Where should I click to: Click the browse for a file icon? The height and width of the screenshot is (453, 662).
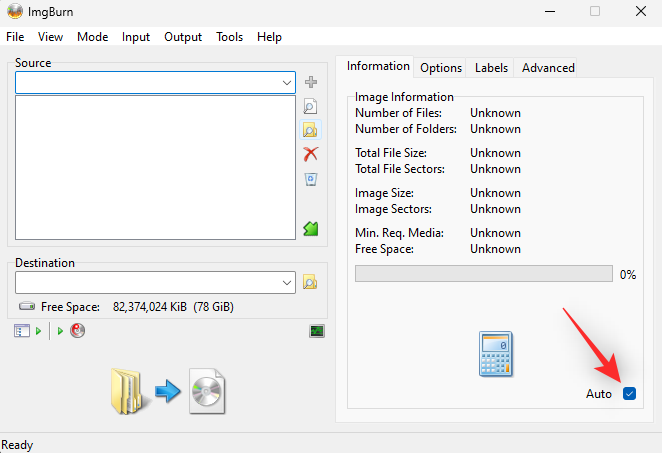click(x=310, y=106)
